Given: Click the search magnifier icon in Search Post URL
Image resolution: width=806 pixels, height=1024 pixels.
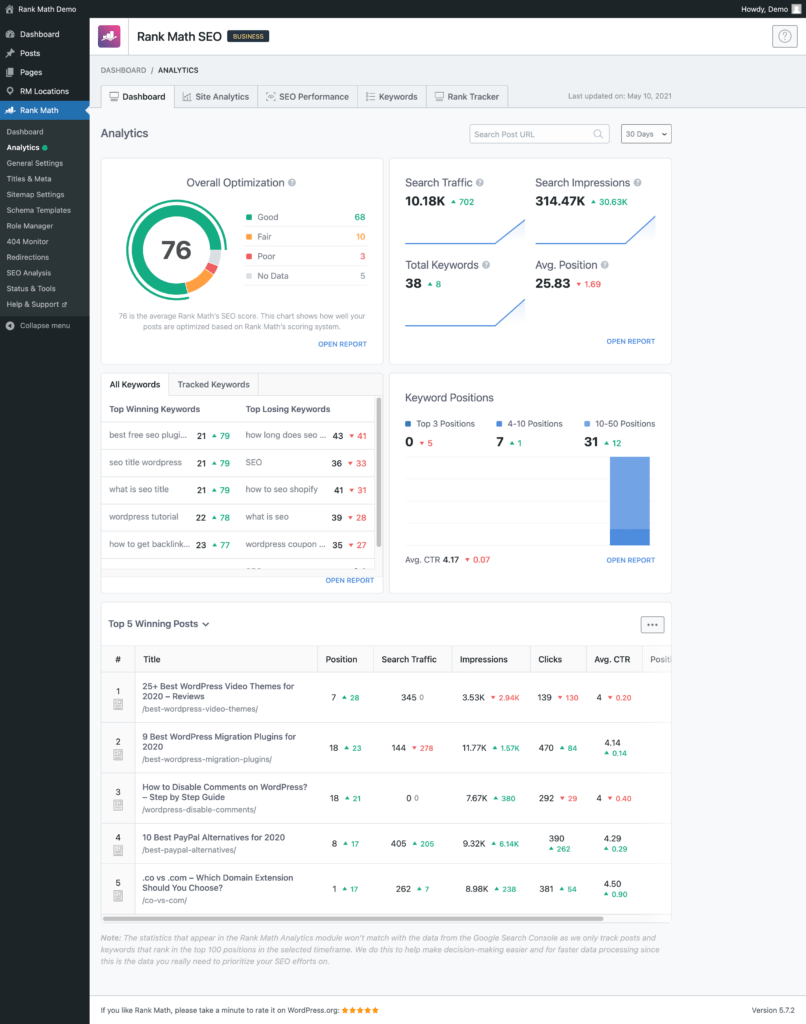Looking at the screenshot, I should point(598,134).
